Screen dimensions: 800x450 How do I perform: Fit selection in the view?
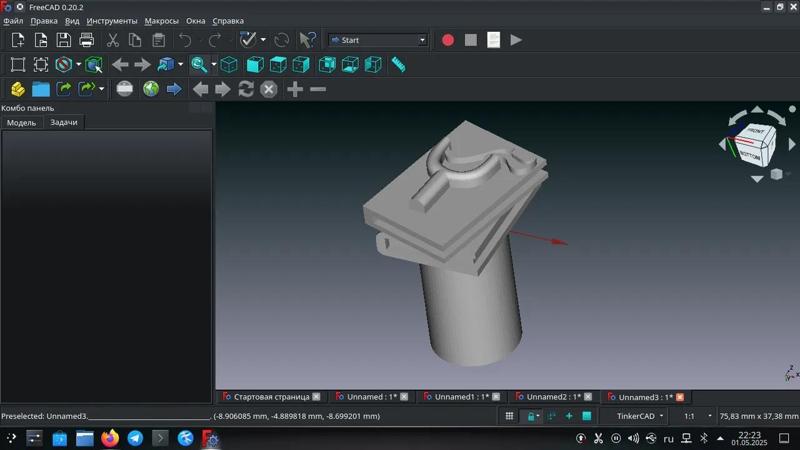[x=41, y=65]
